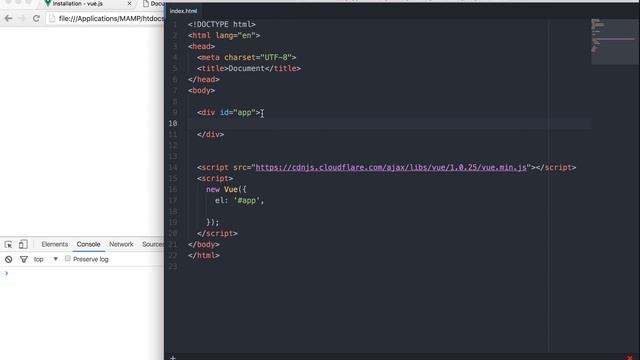Activate the DevTools inspect element picker
The height and width of the screenshot is (360, 640).
8,244
